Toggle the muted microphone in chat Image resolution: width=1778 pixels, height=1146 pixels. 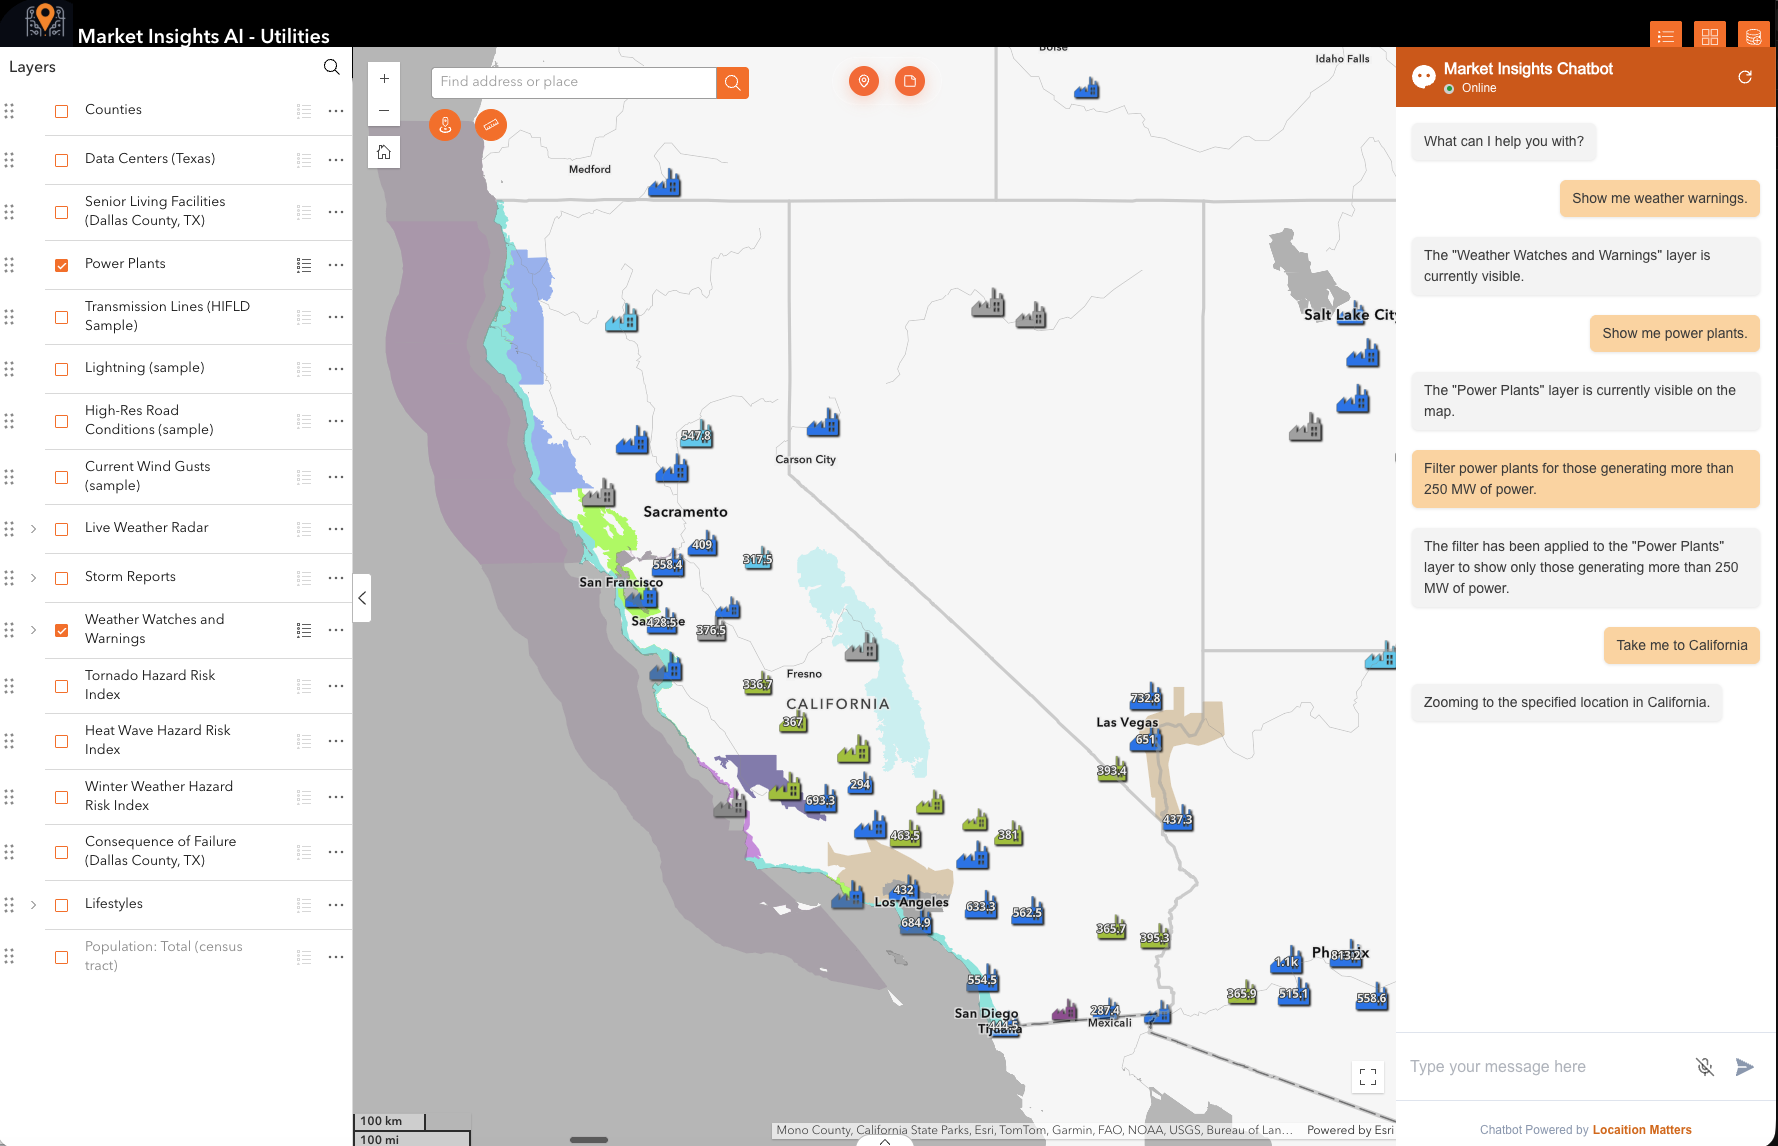click(1705, 1067)
